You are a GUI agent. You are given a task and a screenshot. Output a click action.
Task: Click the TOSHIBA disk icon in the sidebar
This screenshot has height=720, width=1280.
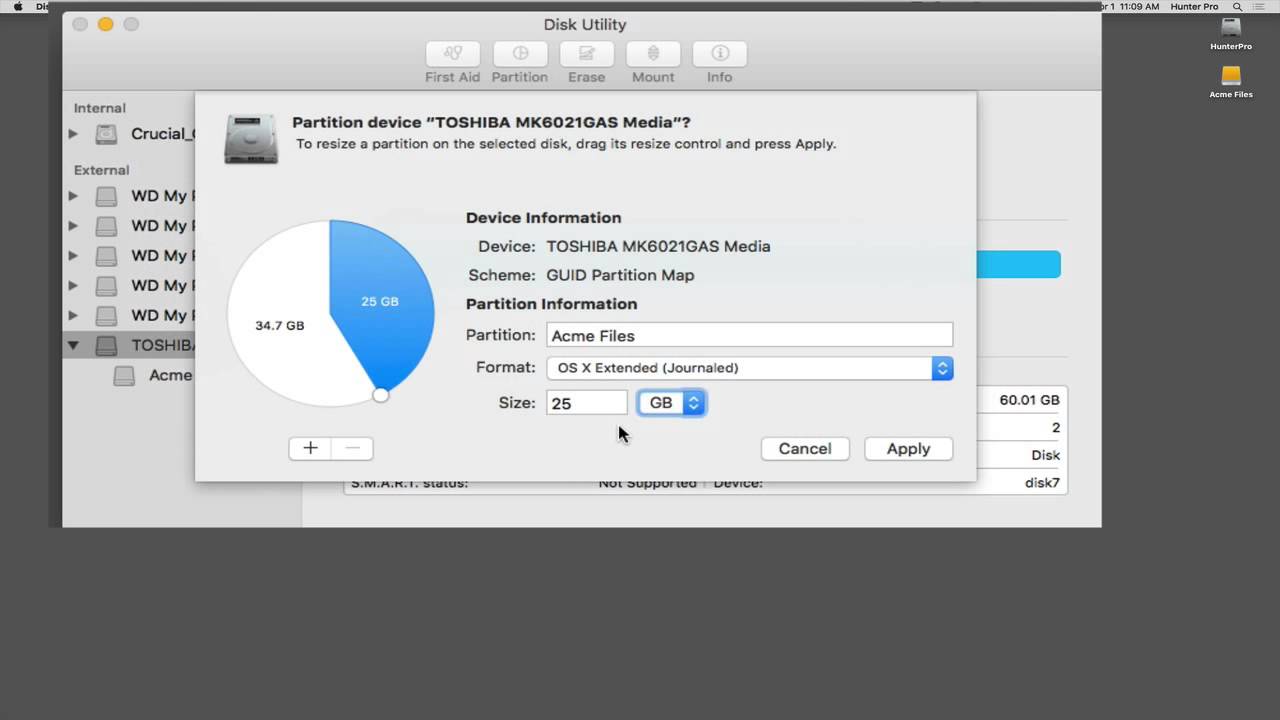106,345
